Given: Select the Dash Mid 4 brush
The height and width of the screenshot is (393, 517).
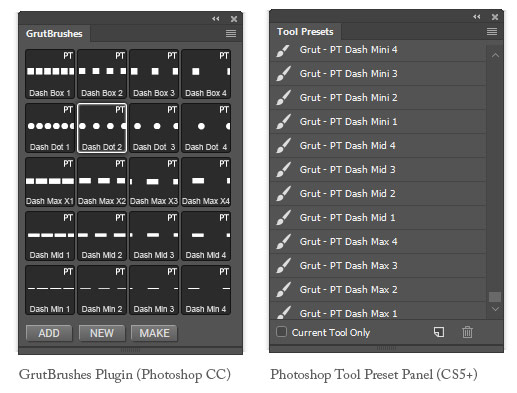Looking at the screenshot, I should (206, 236).
